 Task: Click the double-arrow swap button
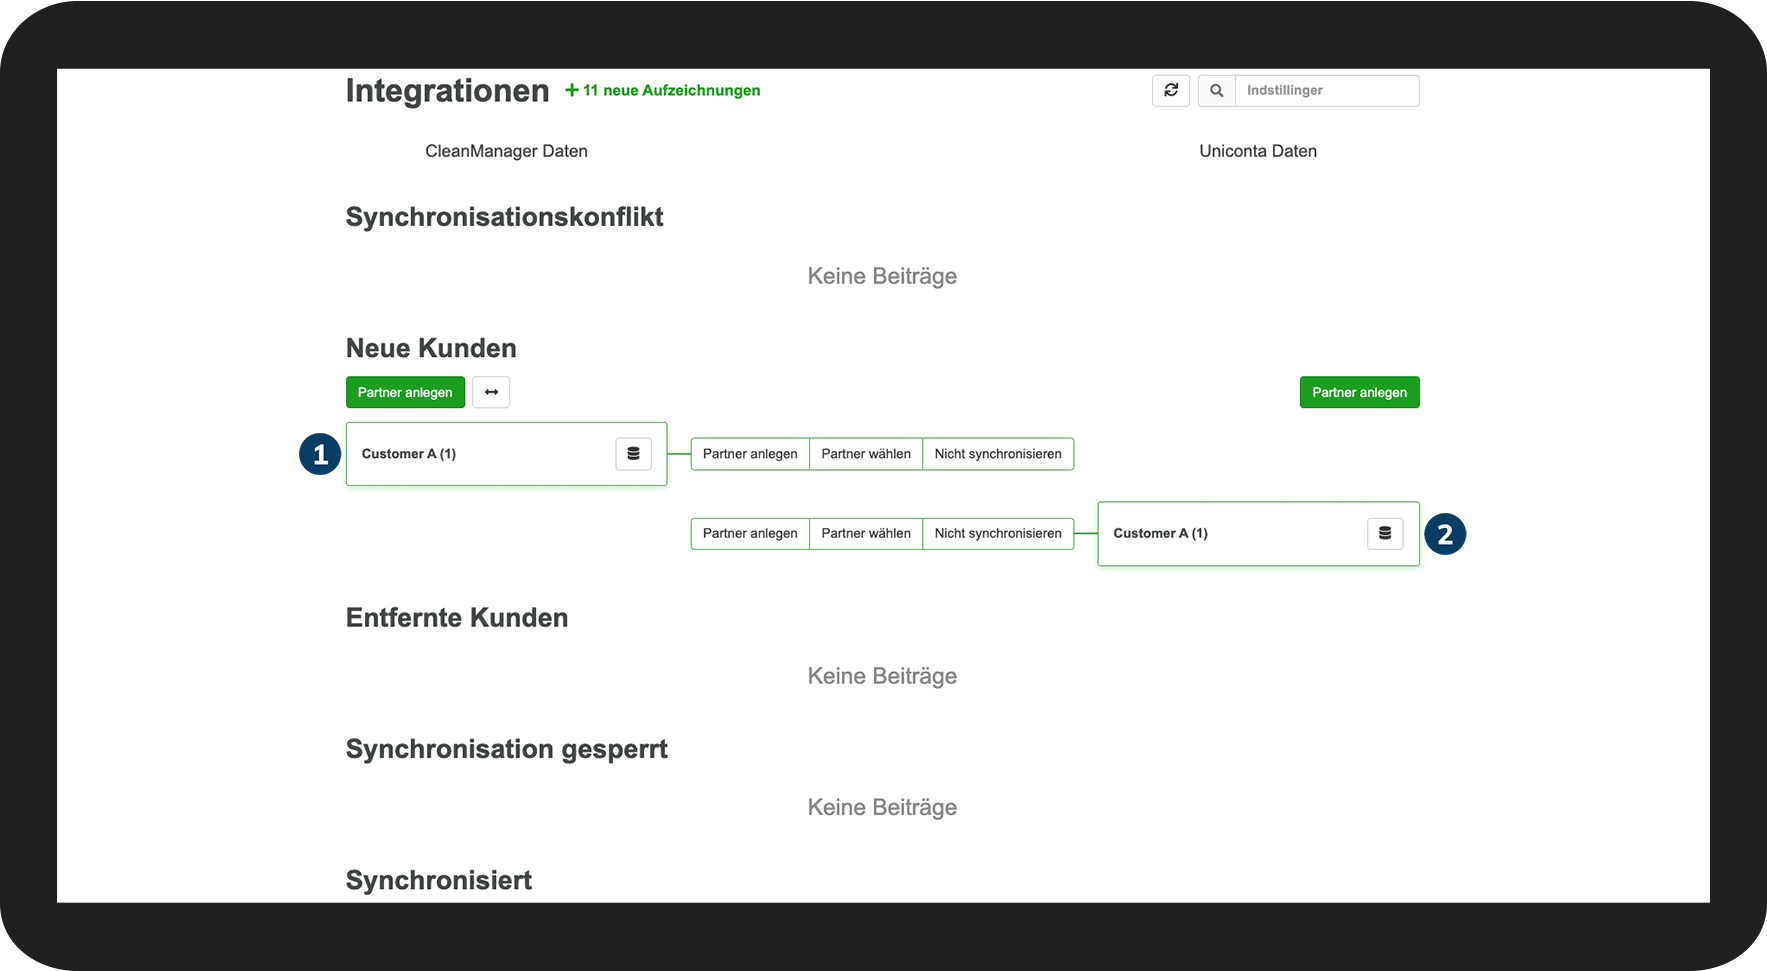tap(491, 392)
